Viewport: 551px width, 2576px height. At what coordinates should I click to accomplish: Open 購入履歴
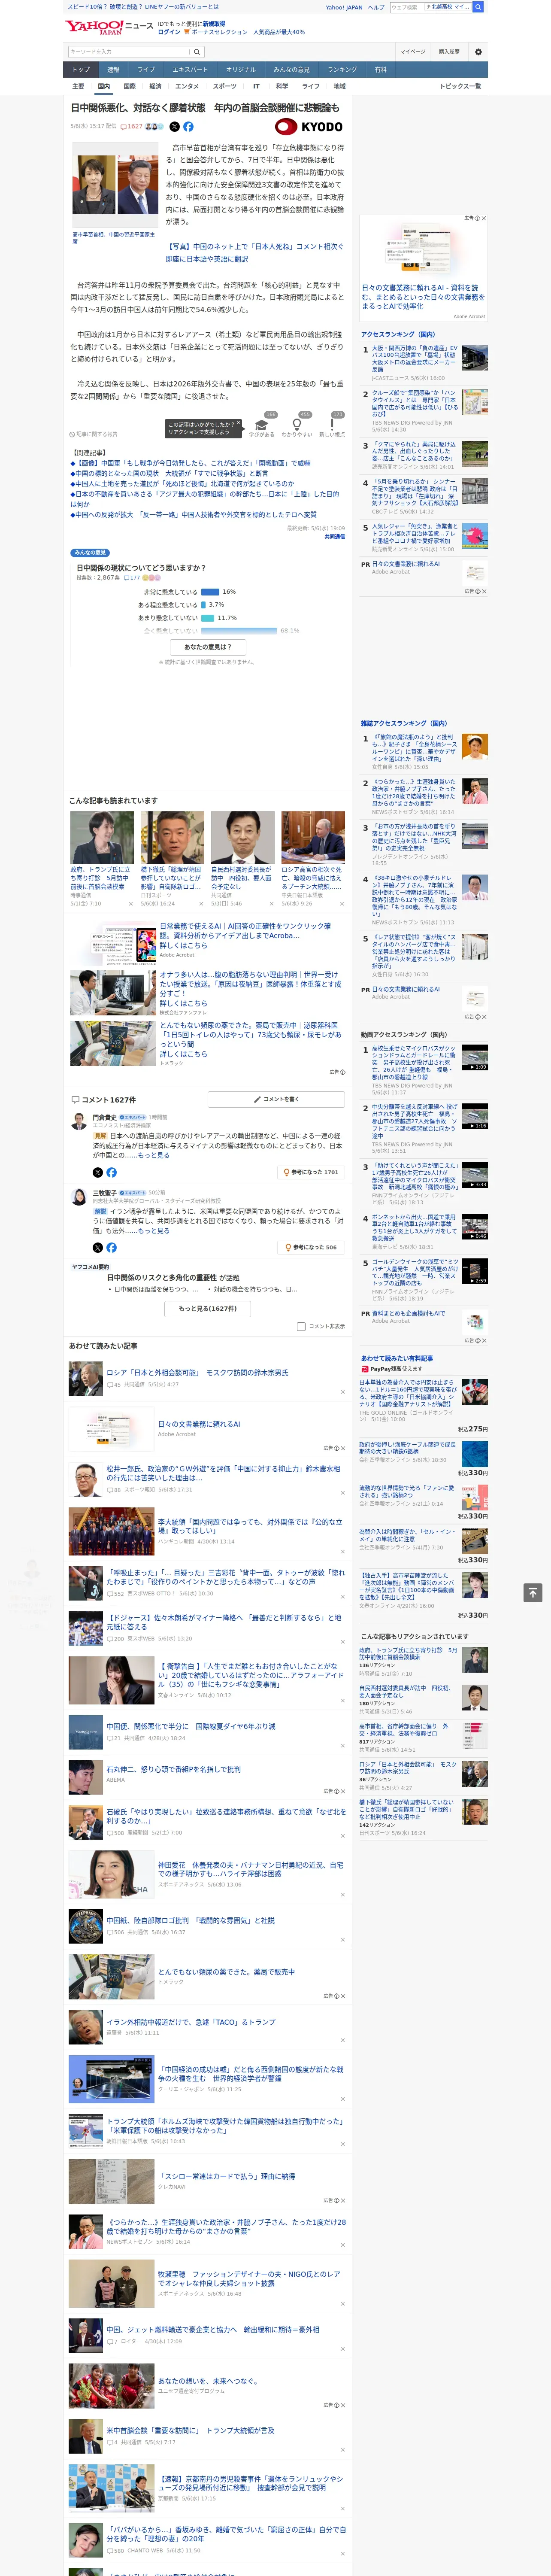449,52
